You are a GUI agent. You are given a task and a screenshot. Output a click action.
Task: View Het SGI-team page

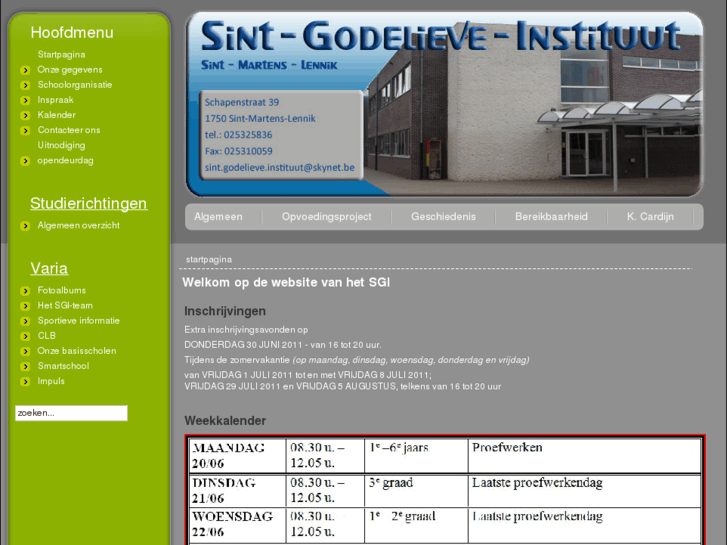point(65,306)
